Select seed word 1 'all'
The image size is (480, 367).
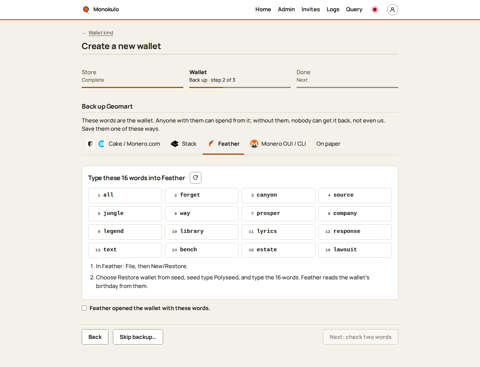coord(125,195)
